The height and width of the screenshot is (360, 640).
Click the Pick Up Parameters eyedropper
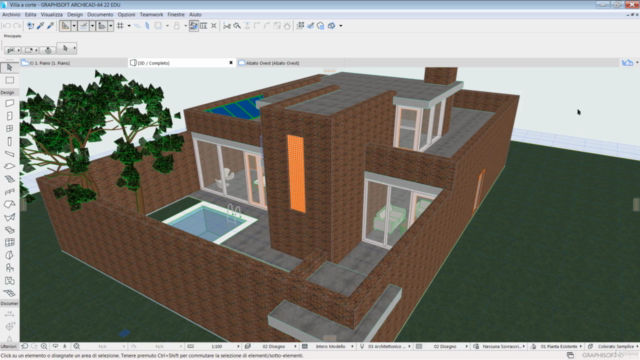[x=40, y=26]
